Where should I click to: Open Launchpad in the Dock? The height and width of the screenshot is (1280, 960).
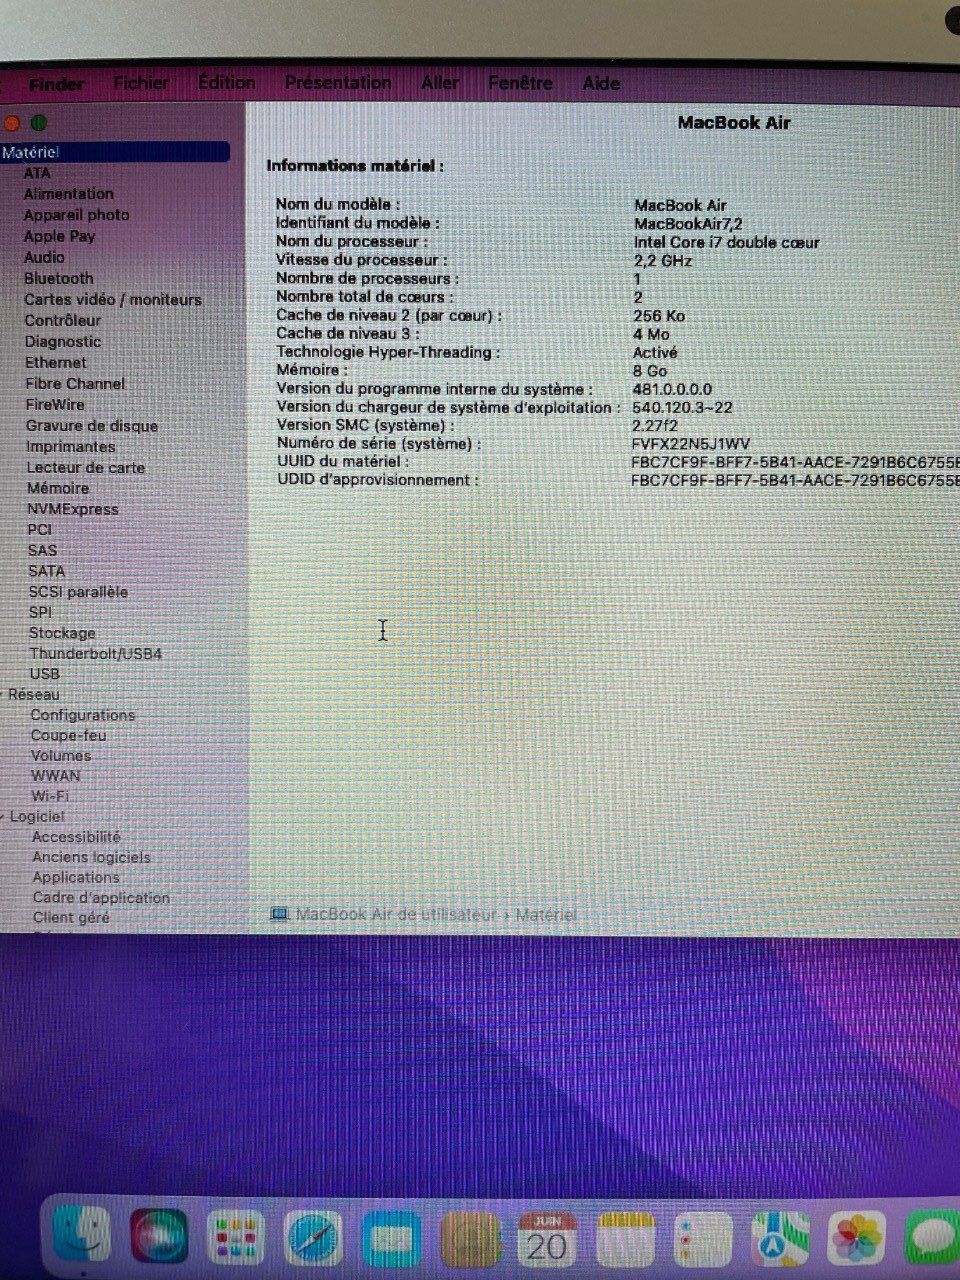pos(236,1238)
